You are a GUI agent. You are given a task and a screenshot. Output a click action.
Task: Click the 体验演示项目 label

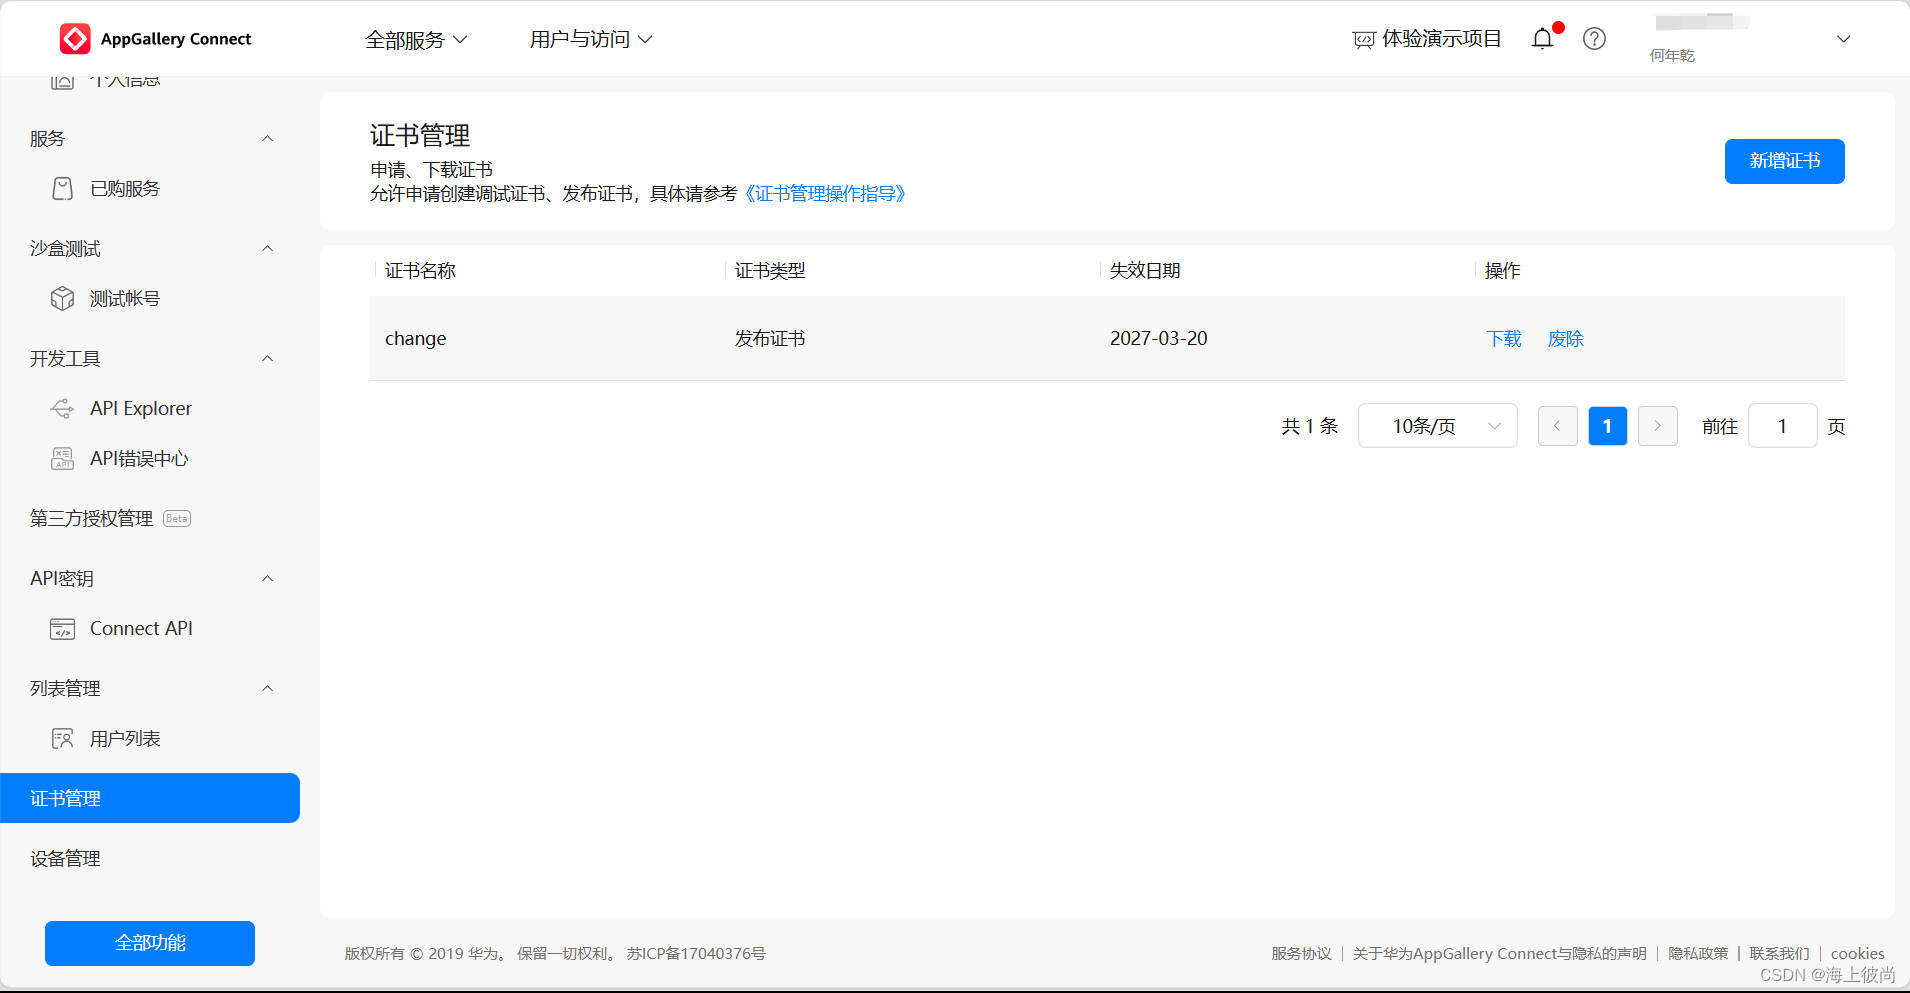click(1441, 39)
